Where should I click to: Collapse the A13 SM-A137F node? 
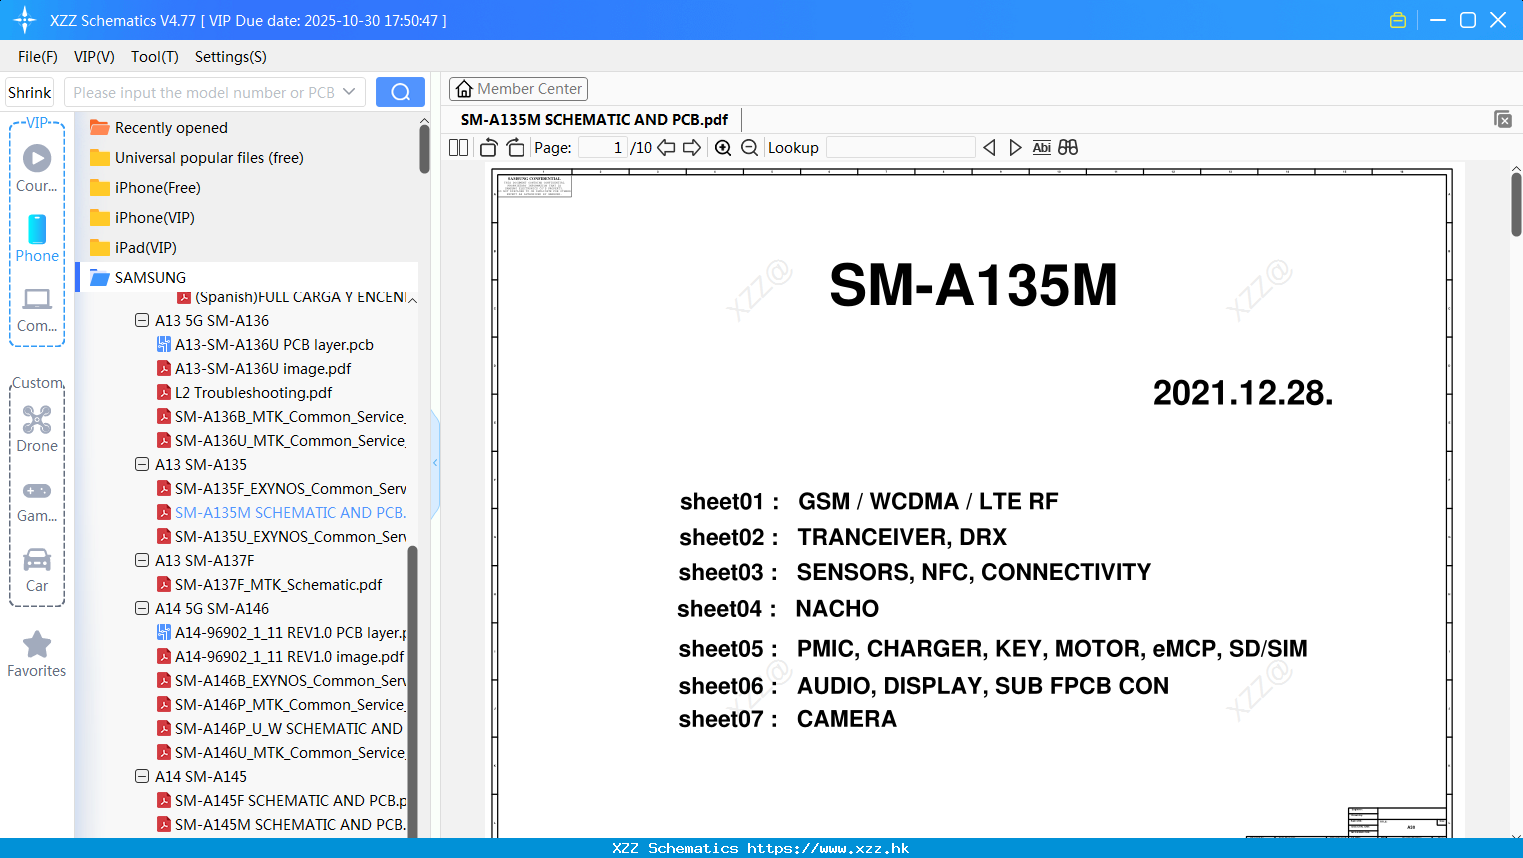click(x=142, y=560)
